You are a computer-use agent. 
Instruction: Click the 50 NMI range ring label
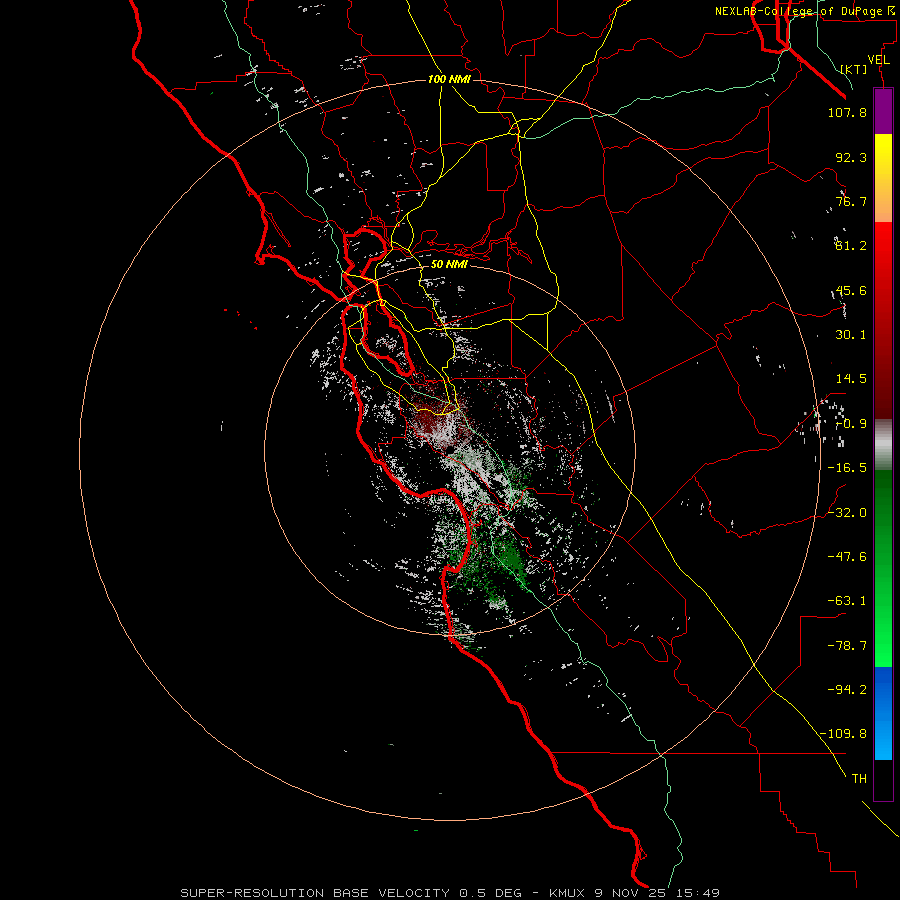(x=449, y=264)
